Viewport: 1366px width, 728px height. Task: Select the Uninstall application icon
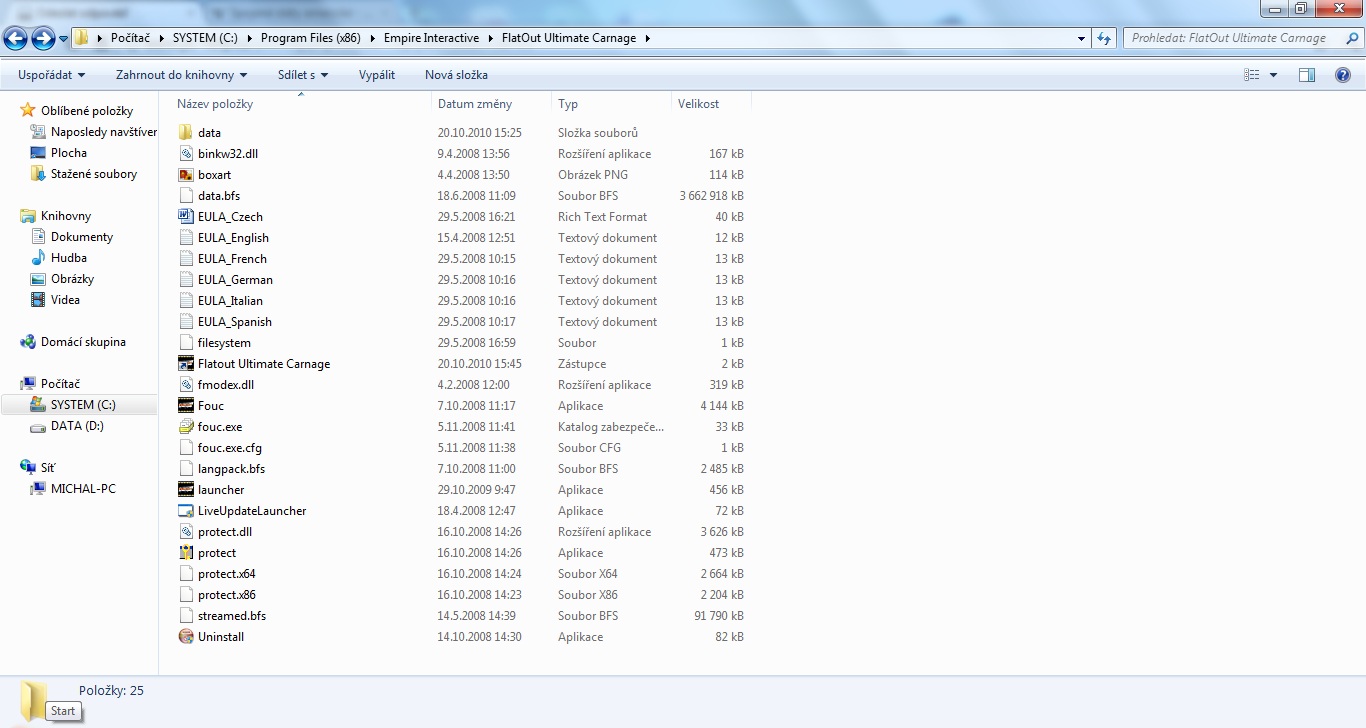(186, 637)
